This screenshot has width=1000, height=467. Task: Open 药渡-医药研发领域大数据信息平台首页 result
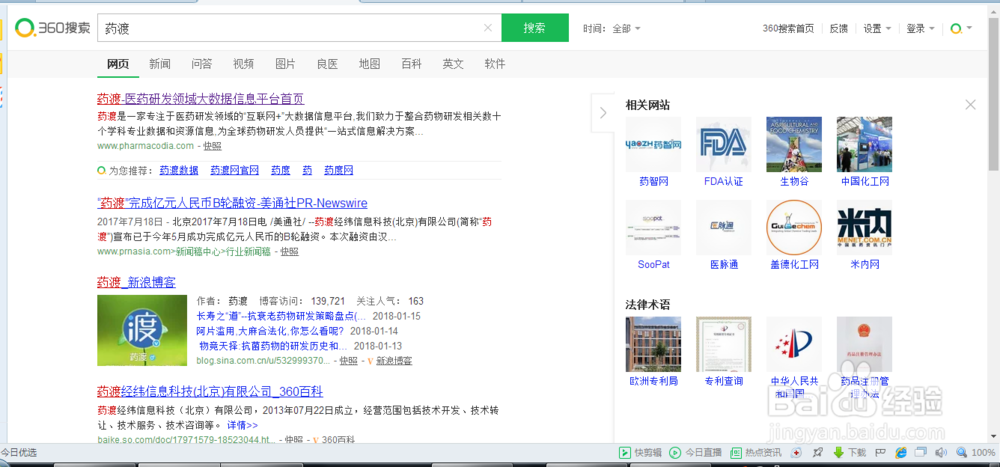[x=201, y=99]
